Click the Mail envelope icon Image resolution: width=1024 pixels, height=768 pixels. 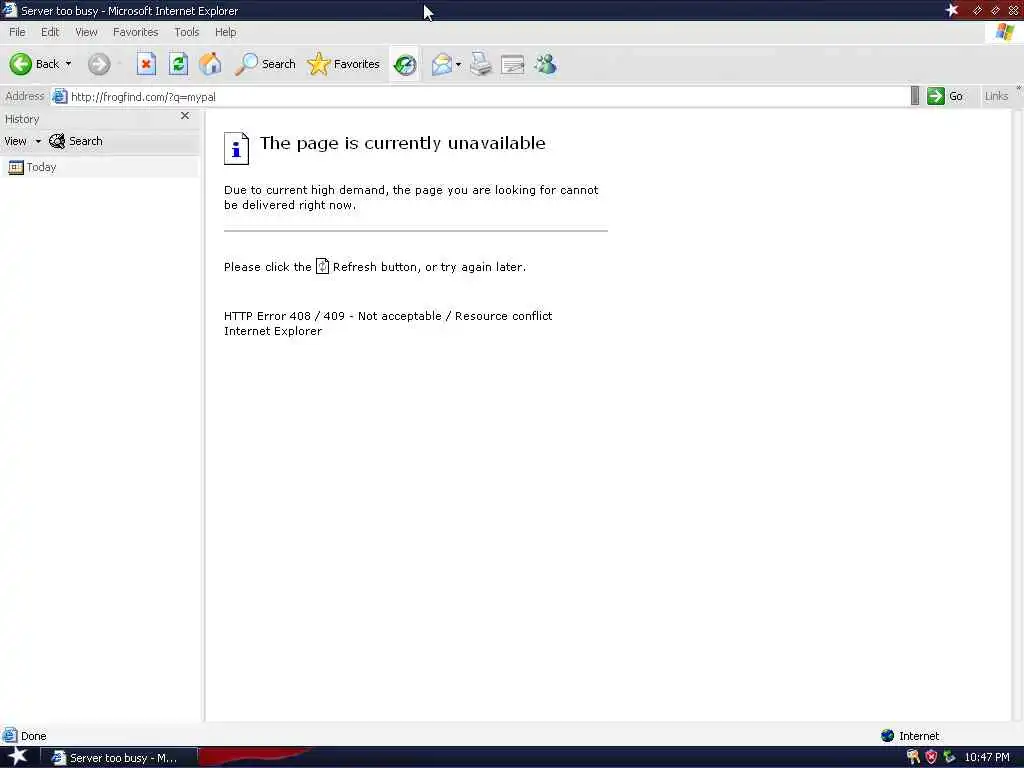pyautogui.click(x=441, y=64)
